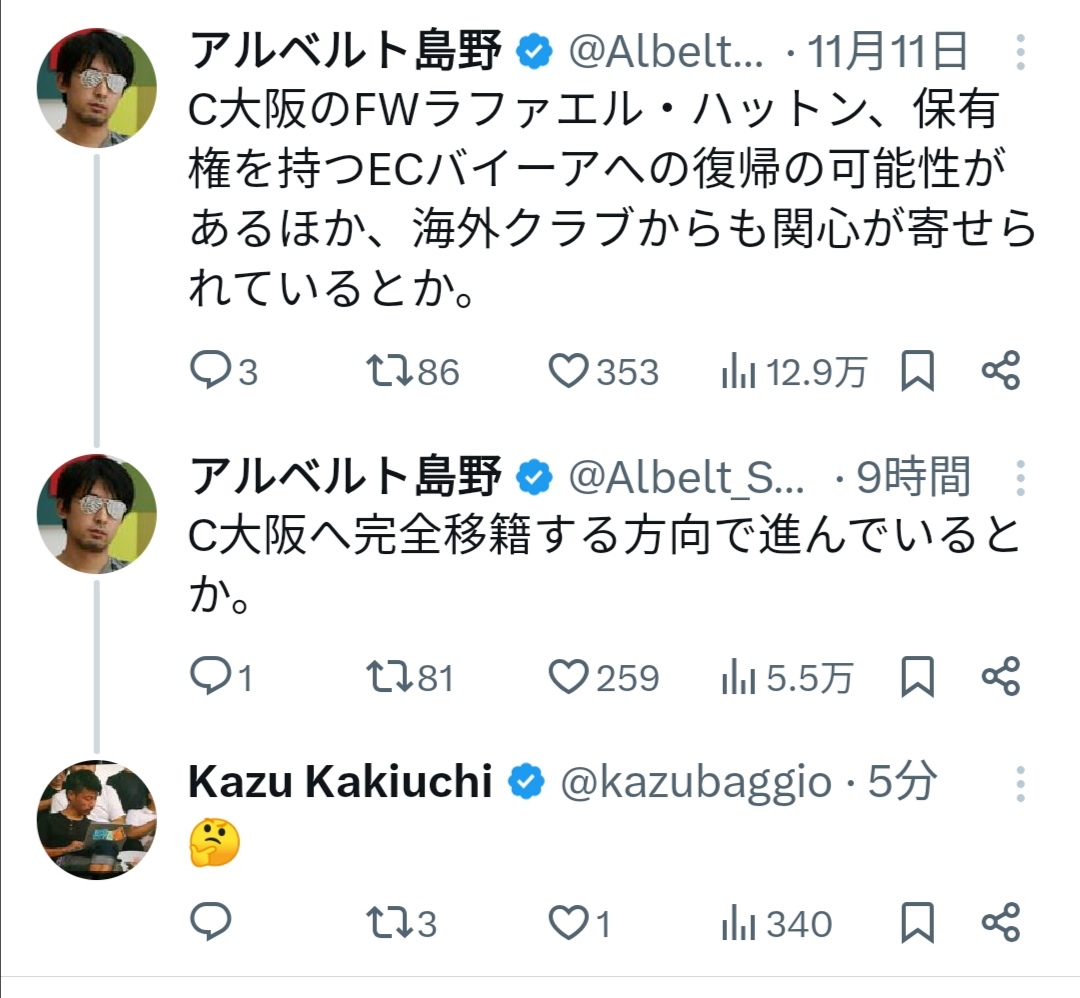Viewport: 1080px width, 998px height.
Task: Retweet the post with 86 retweets
Action: (389, 372)
